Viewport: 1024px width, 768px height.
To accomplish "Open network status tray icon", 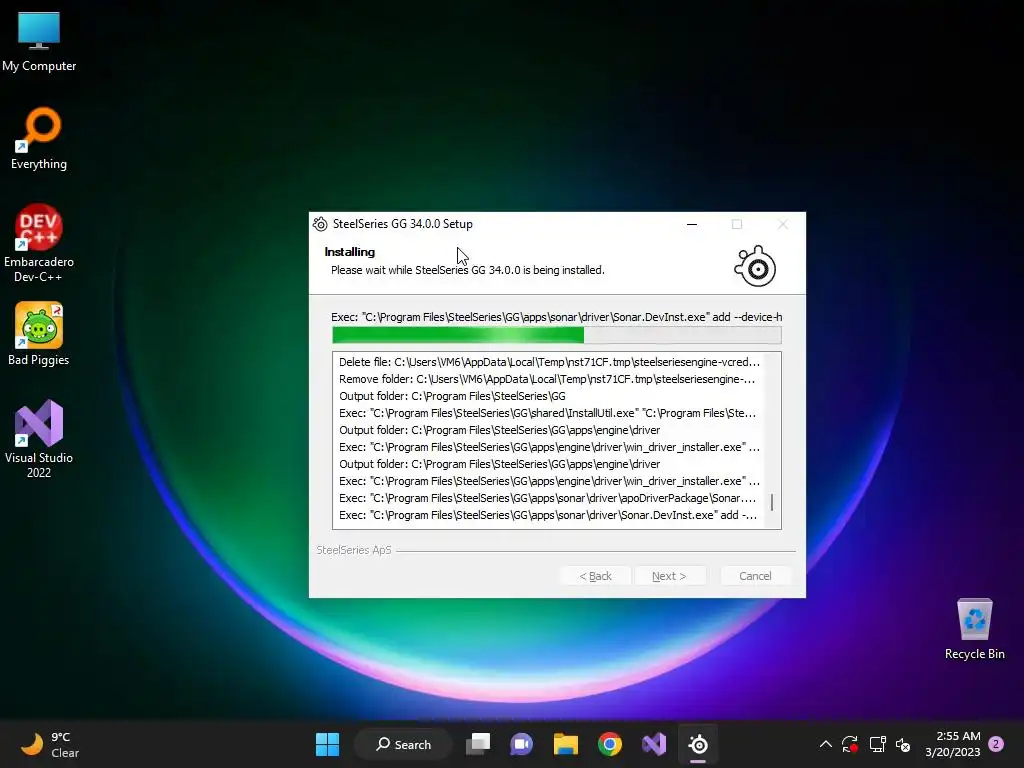I will coord(877,744).
